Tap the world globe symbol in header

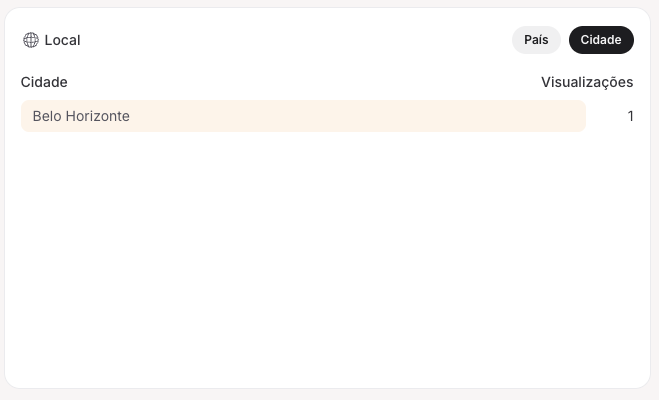31,40
